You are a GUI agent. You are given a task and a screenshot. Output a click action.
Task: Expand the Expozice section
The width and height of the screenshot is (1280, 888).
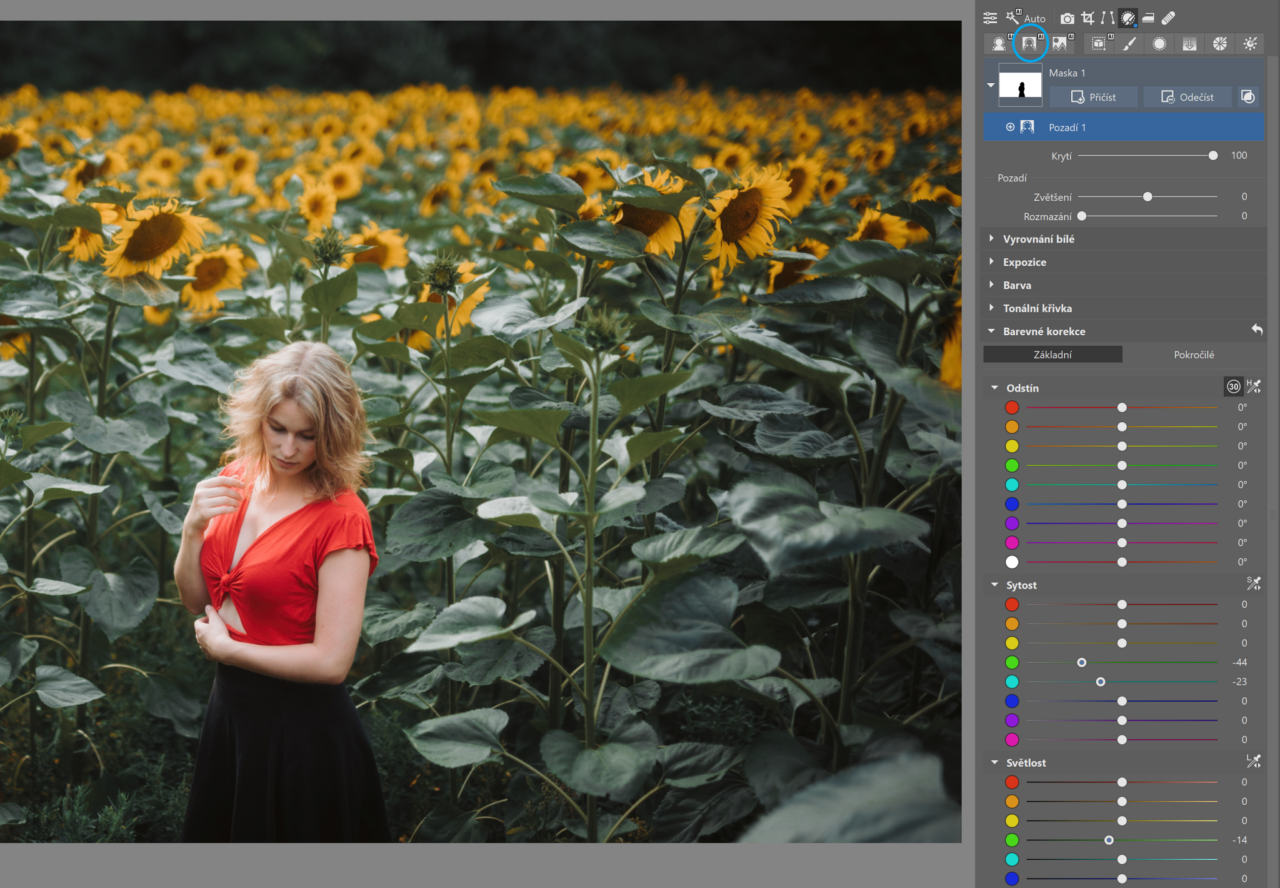[x=1024, y=262]
